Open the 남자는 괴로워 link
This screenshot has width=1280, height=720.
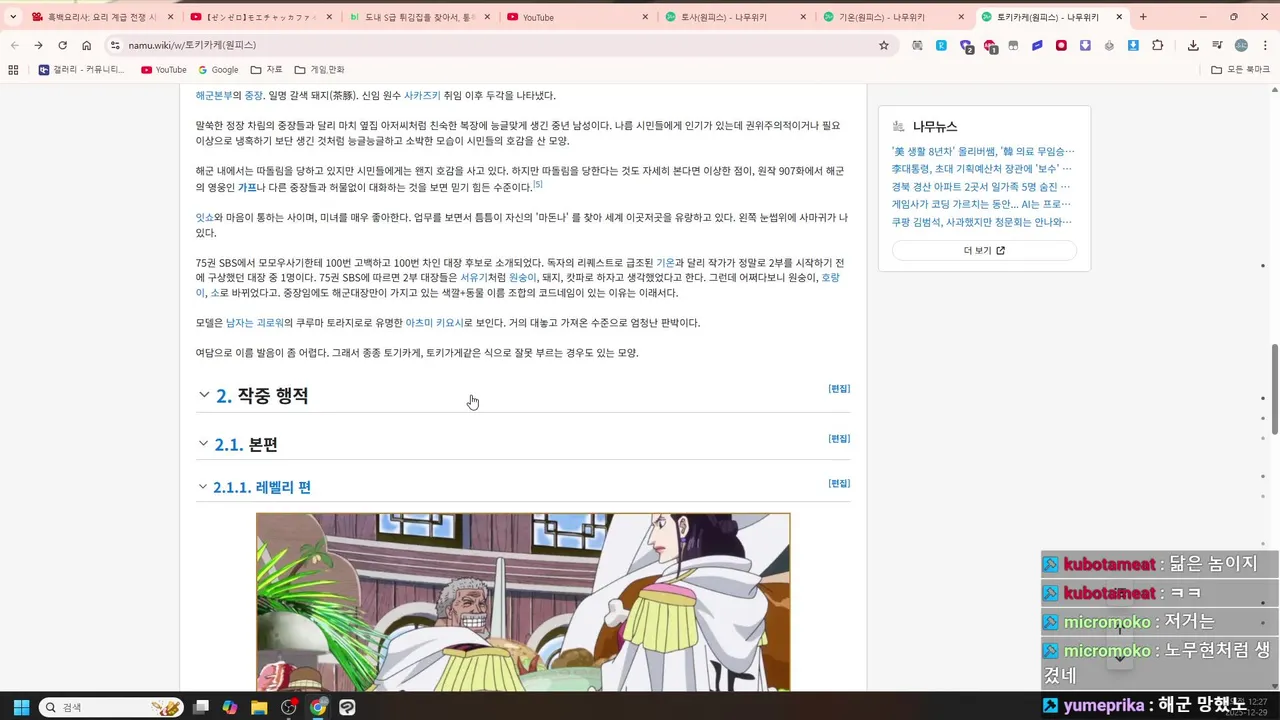pyautogui.click(x=255, y=323)
